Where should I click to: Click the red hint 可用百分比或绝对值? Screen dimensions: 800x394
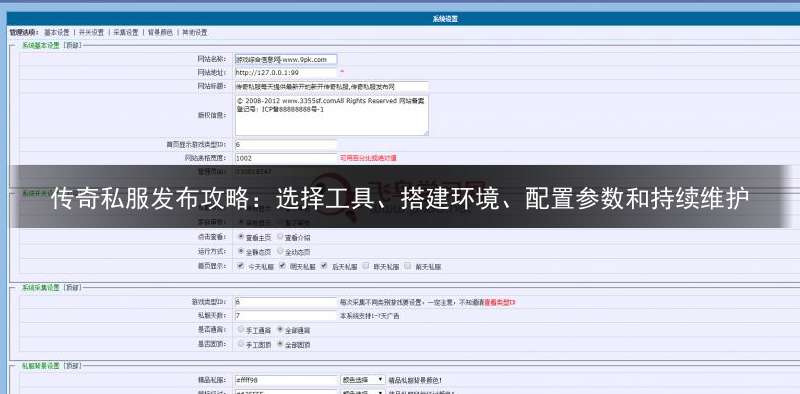368,158
